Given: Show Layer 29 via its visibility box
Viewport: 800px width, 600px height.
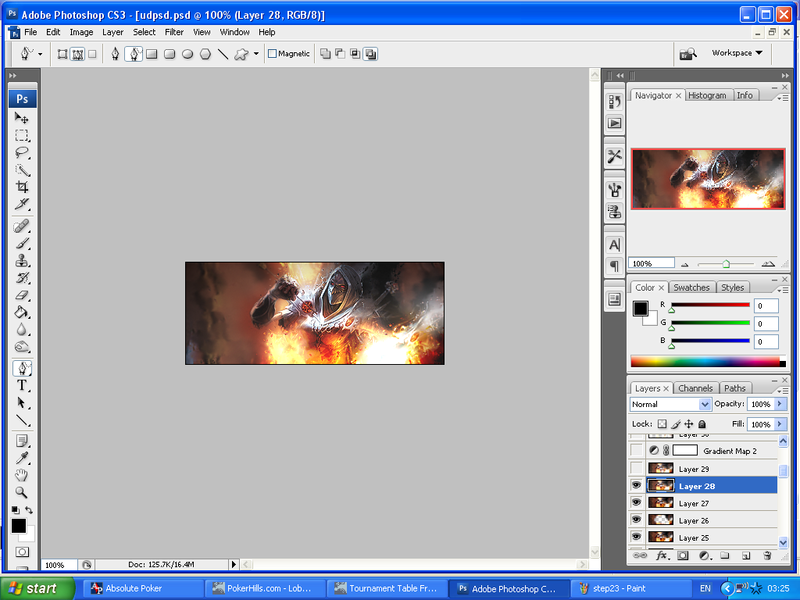Looking at the screenshot, I should pos(636,468).
